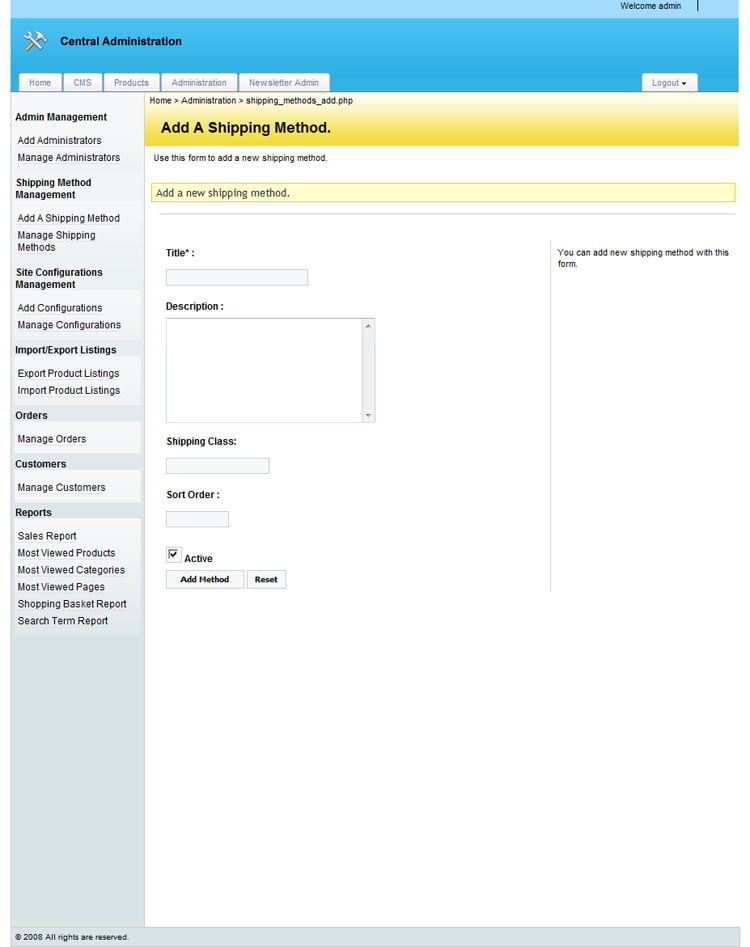The height and width of the screenshot is (947, 750).
Task: Click shipping_methods_add.php in the breadcrumb
Action: pos(299,100)
